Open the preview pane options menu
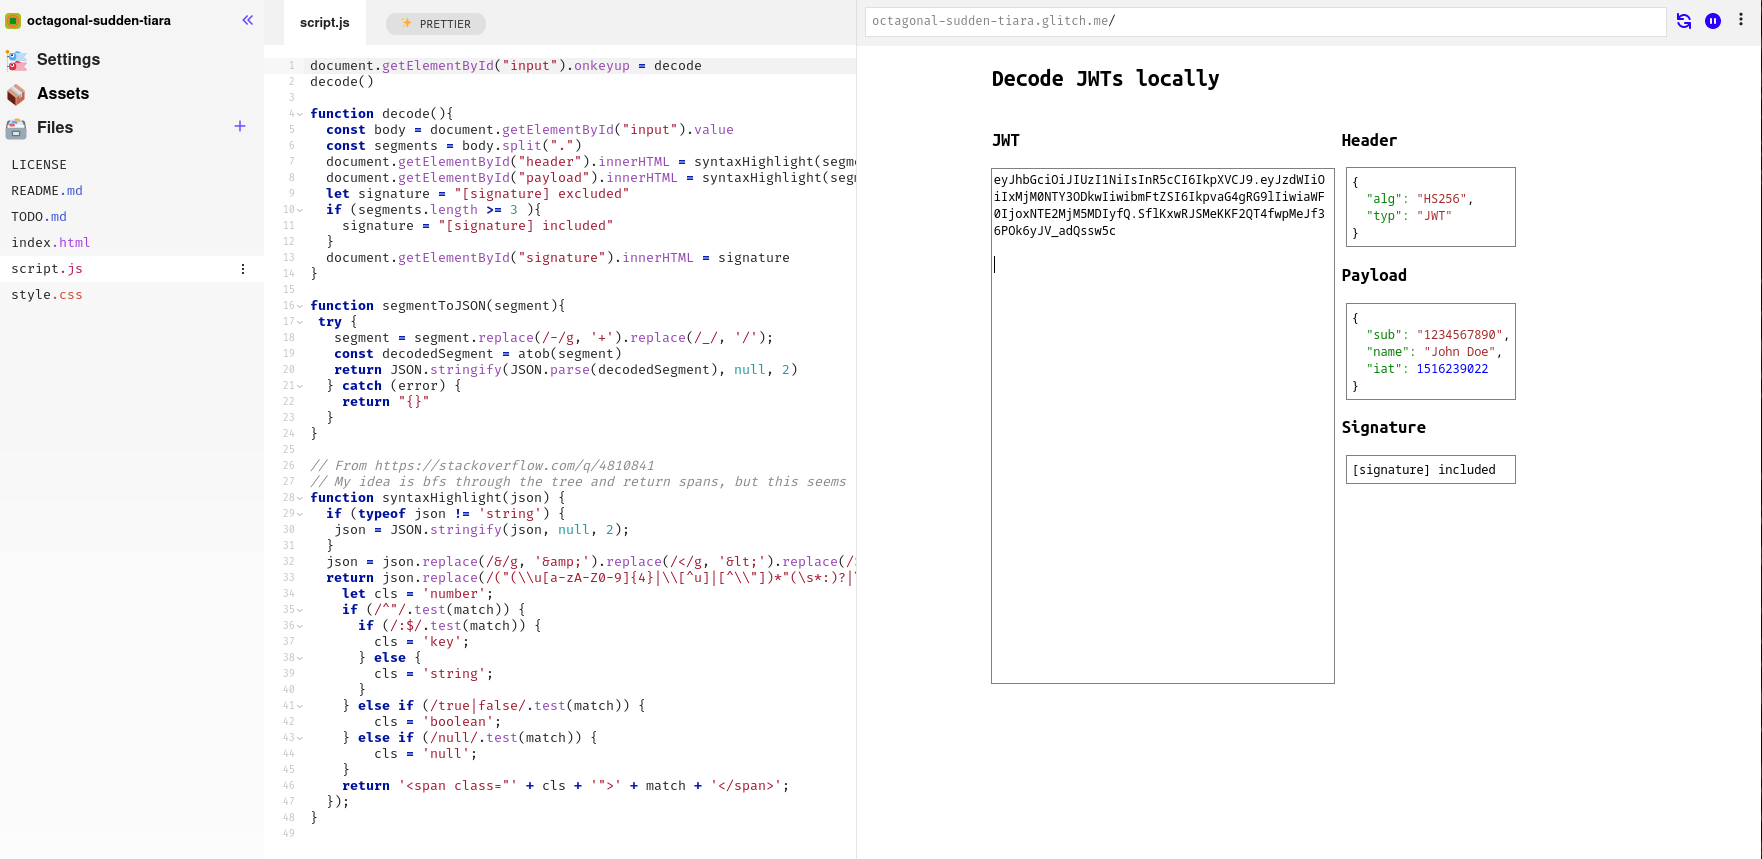 point(1741,20)
